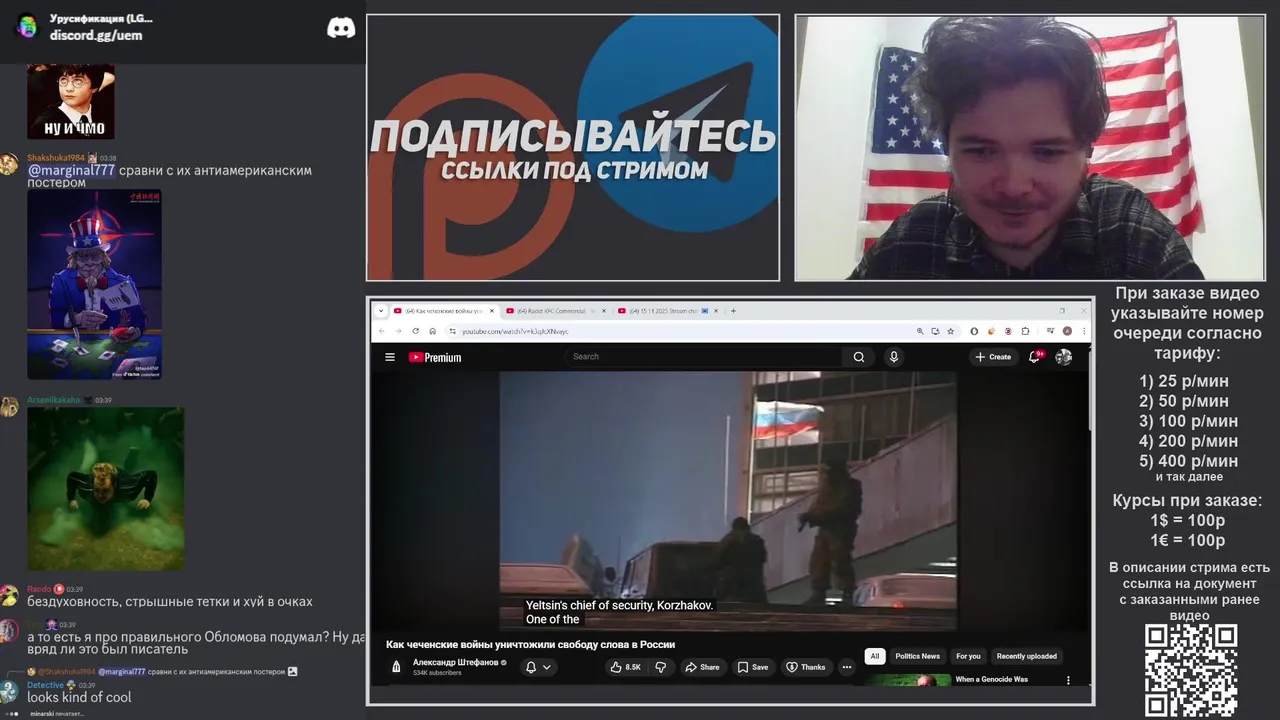The height and width of the screenshot is (720, 1280).
Task: Open the Александр Штефанов channel name link
Action: [456, 662]
